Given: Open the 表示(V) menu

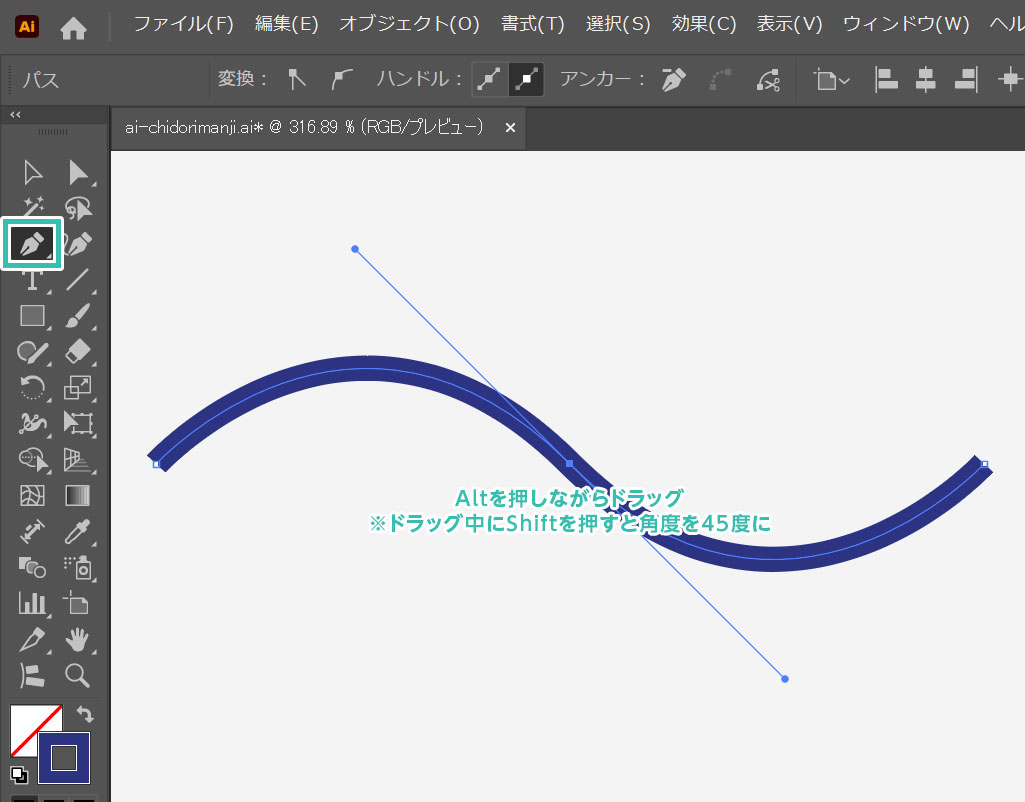Looking at the screenshot, I should [789, 25].
